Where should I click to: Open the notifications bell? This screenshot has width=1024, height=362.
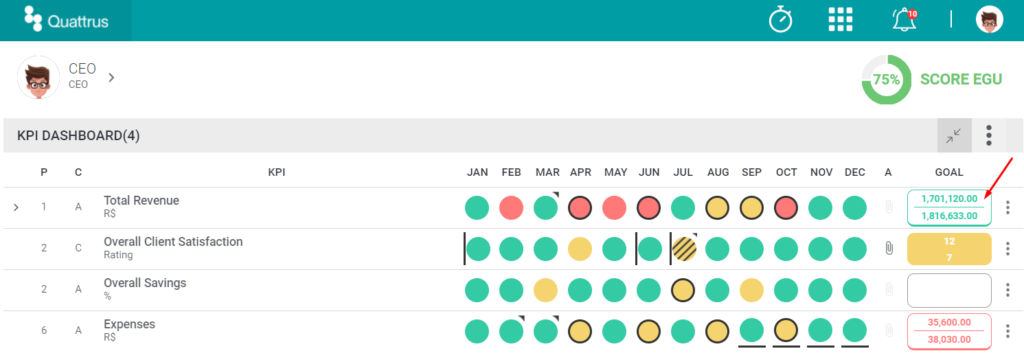904,20
